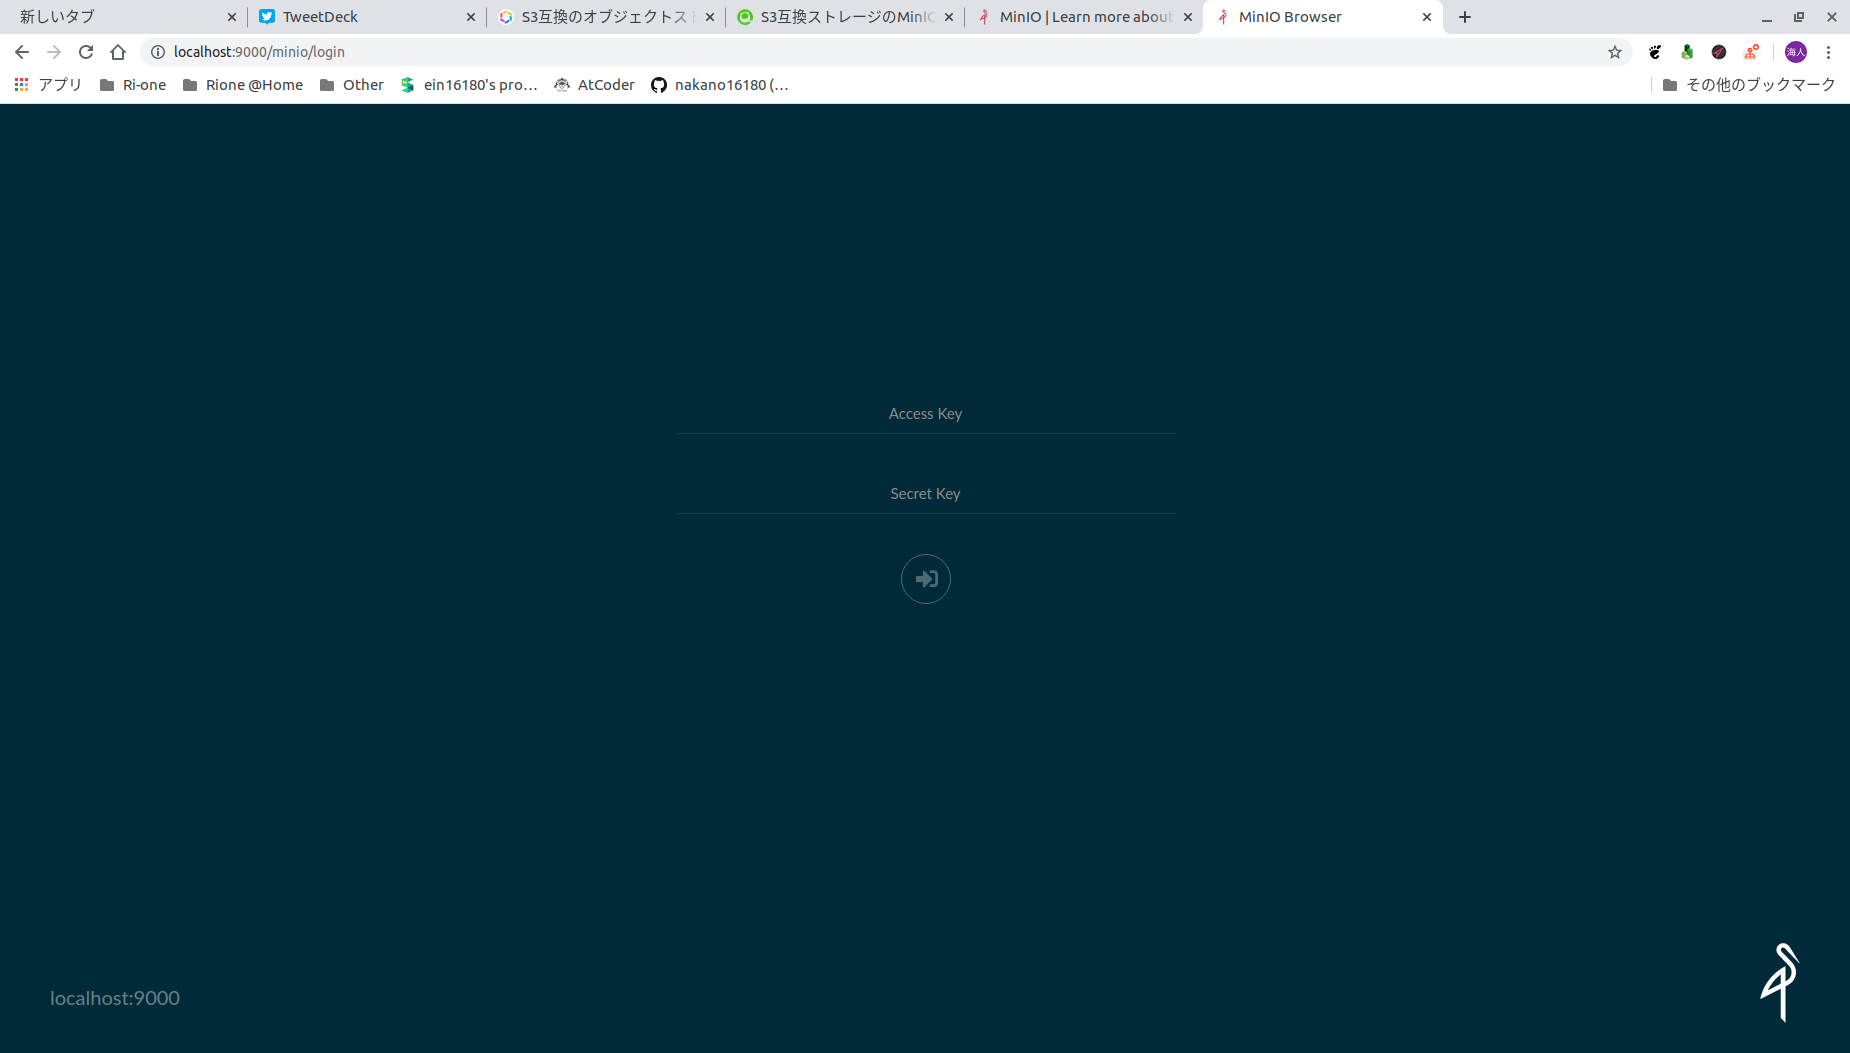Click the new tab plus button
The image size is (1850, 1053).
[1464, 16]
